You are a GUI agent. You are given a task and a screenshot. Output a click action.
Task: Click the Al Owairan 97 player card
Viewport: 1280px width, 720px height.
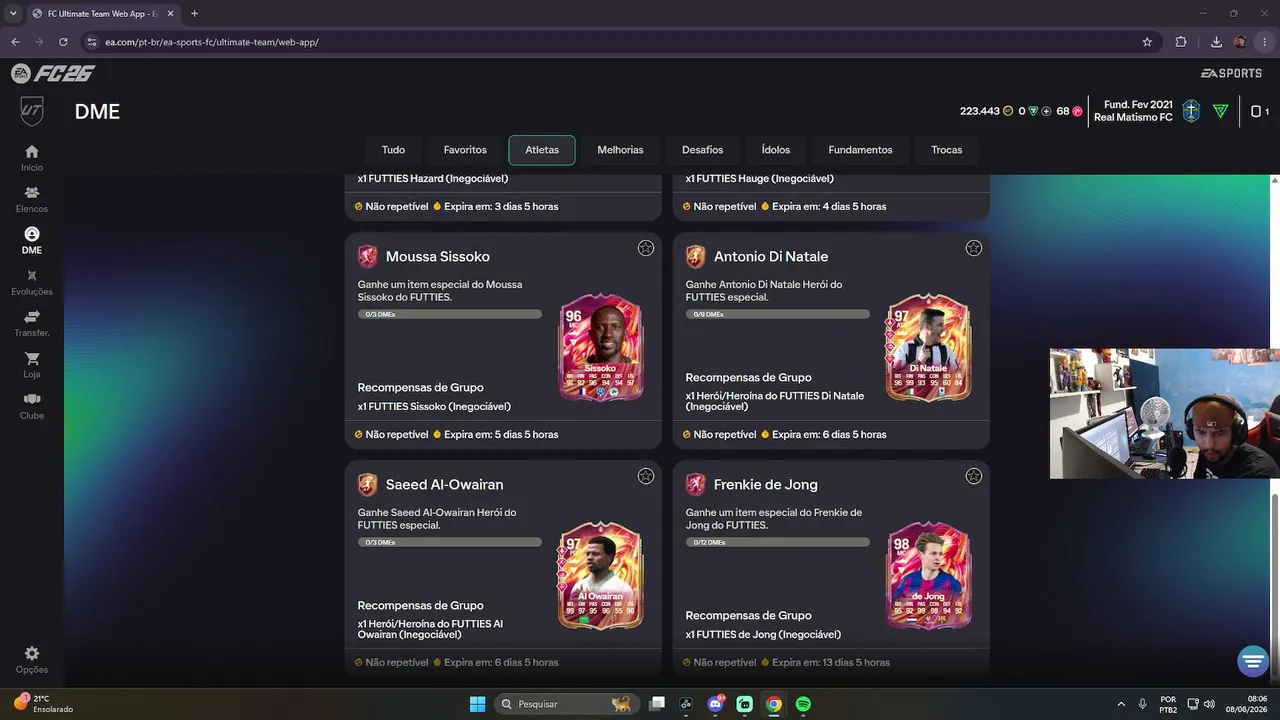(601, 576)
